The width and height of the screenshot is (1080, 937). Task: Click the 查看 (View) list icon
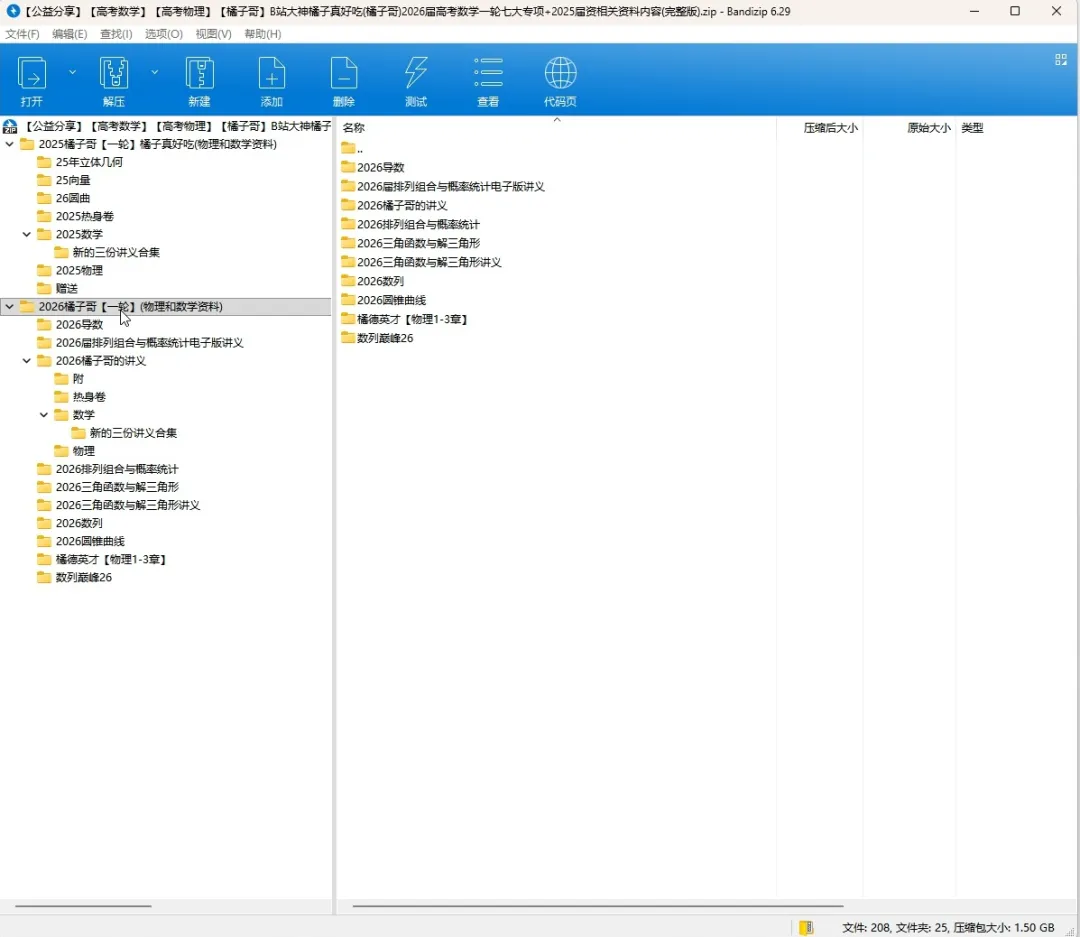pyautogui.click(x=488, y=74)
